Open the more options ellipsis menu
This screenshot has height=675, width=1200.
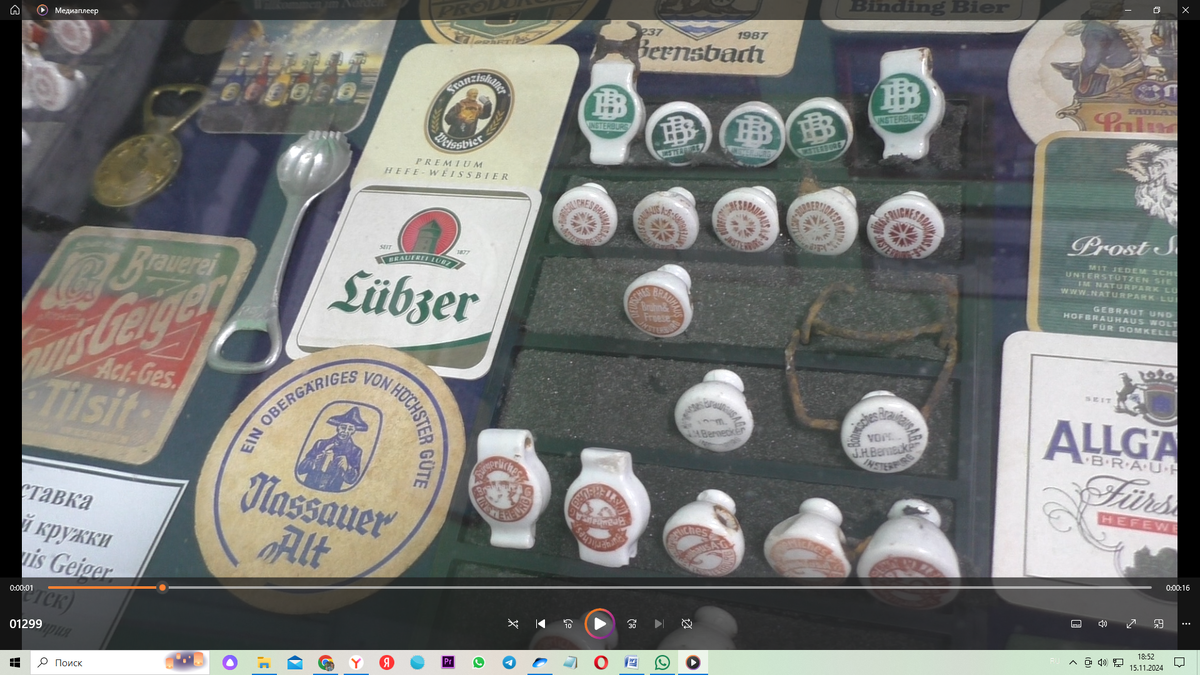(1186, 623)
